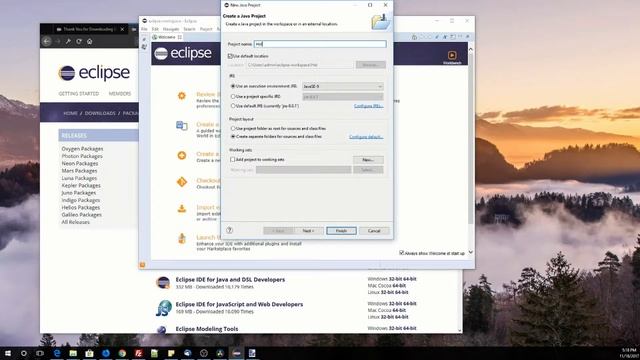Viewport: 640px width, 360px height.
Task: Click the orange Import download icon
Action: (182, 209)
